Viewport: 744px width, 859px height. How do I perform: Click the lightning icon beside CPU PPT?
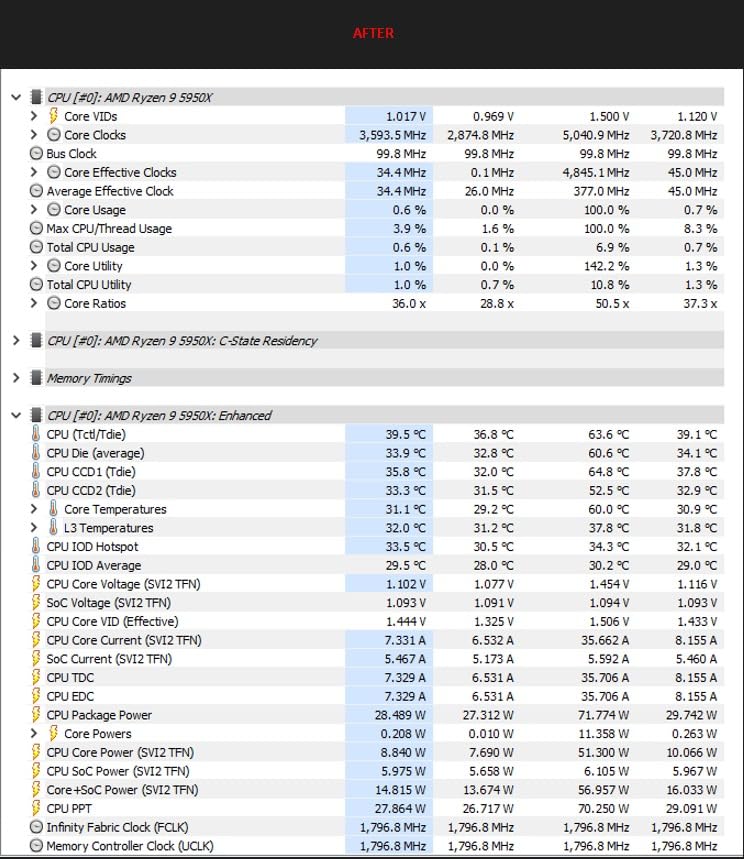(x=36, y=808)
